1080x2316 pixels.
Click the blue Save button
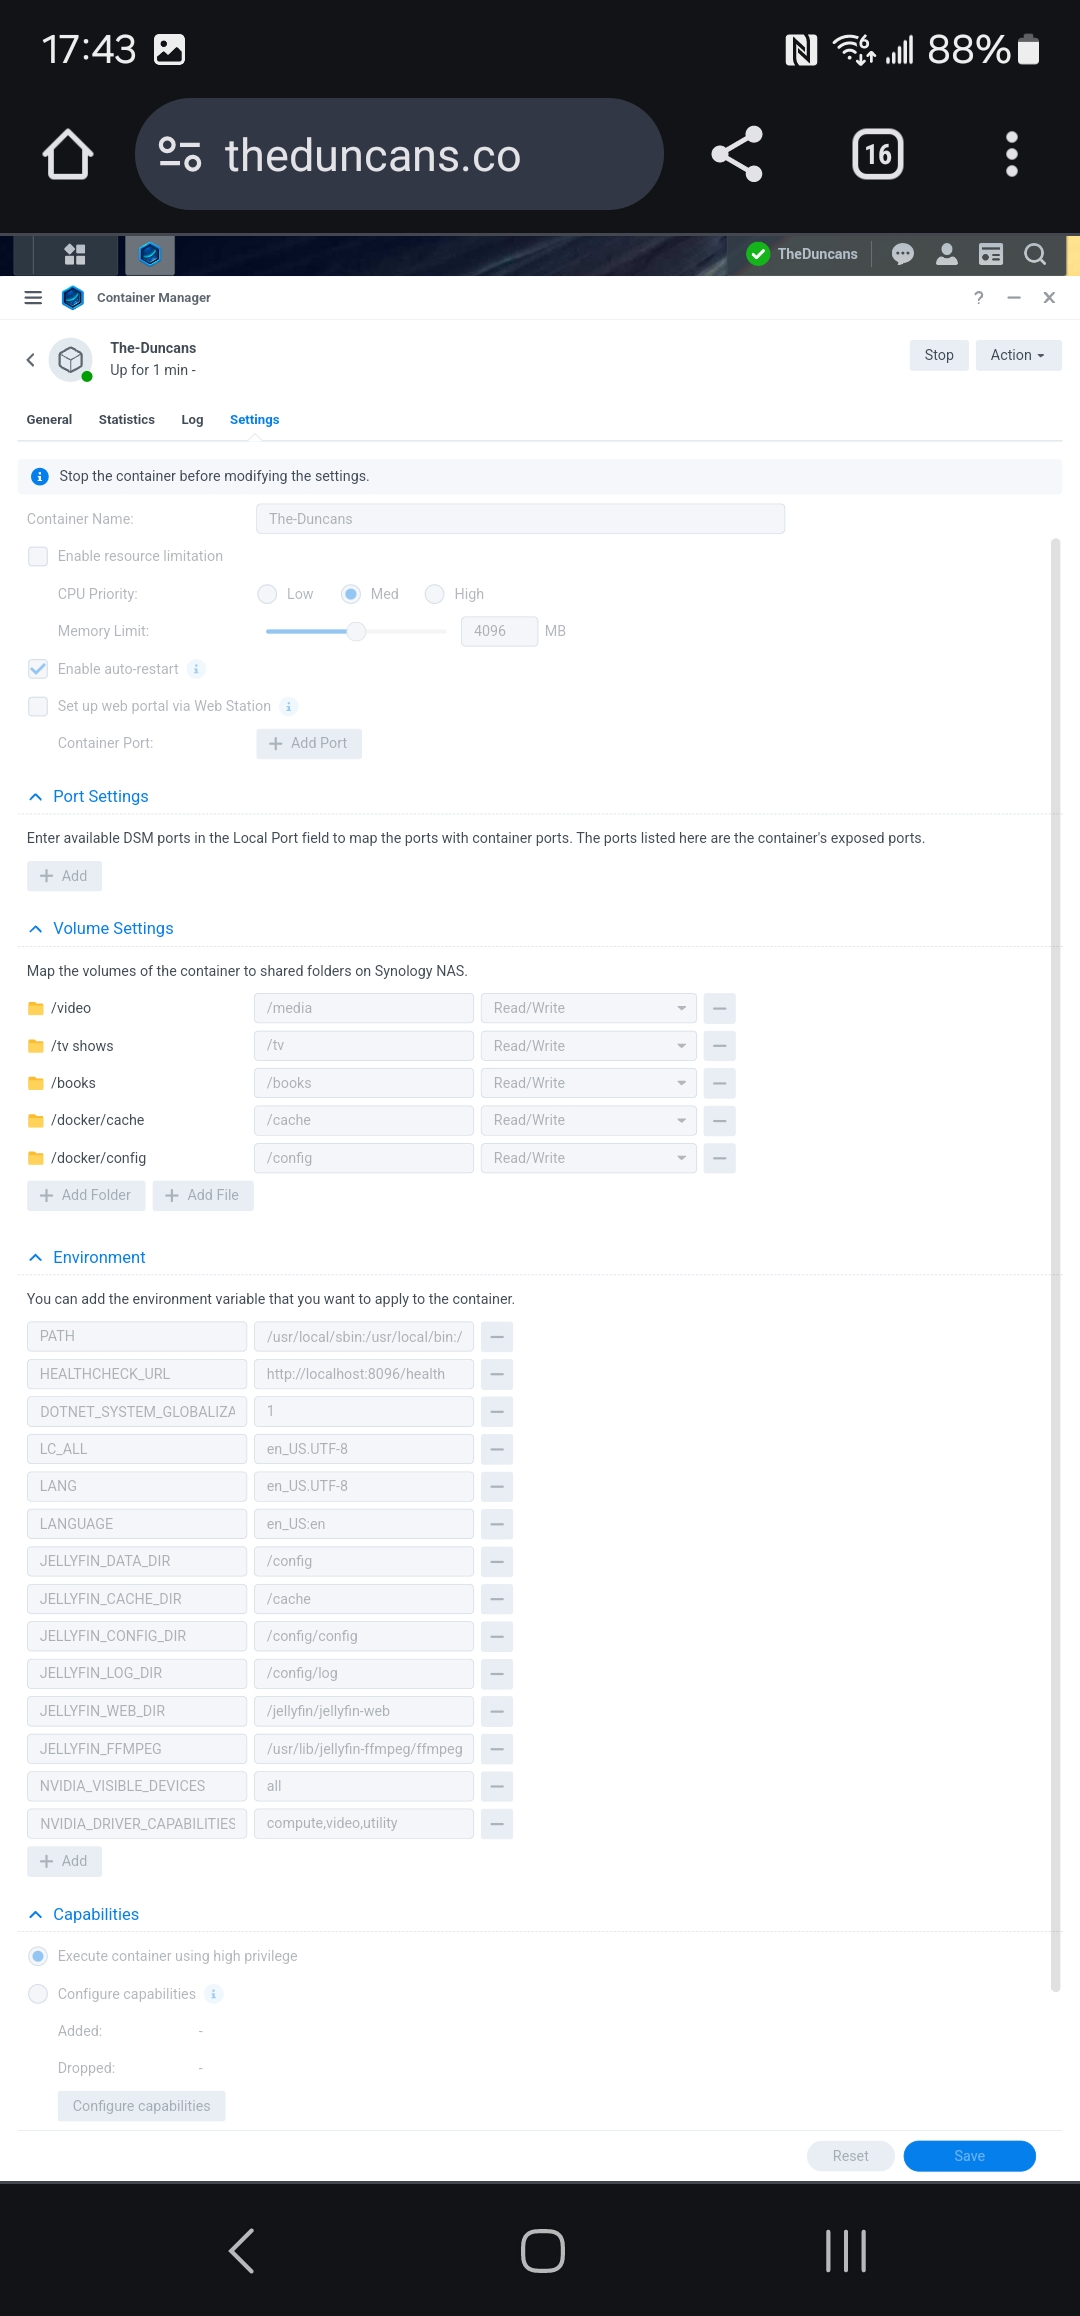click(x=968, y=2156)
